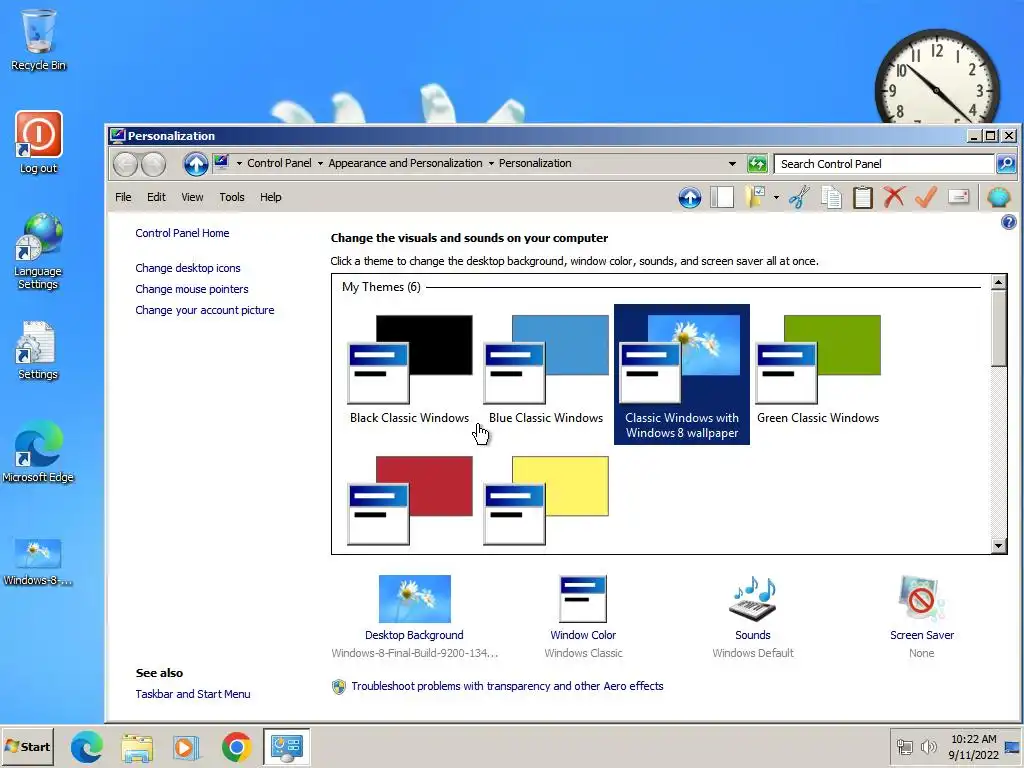The height and width of the screenshot is (768, 1024).
Task: Click Change mouse pointers link
Action: pos(191,289)
